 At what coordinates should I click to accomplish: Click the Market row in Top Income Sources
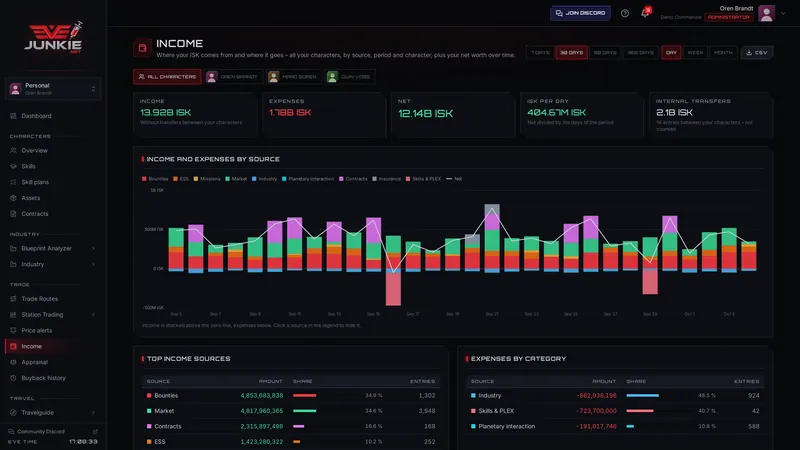coord(291,411)
